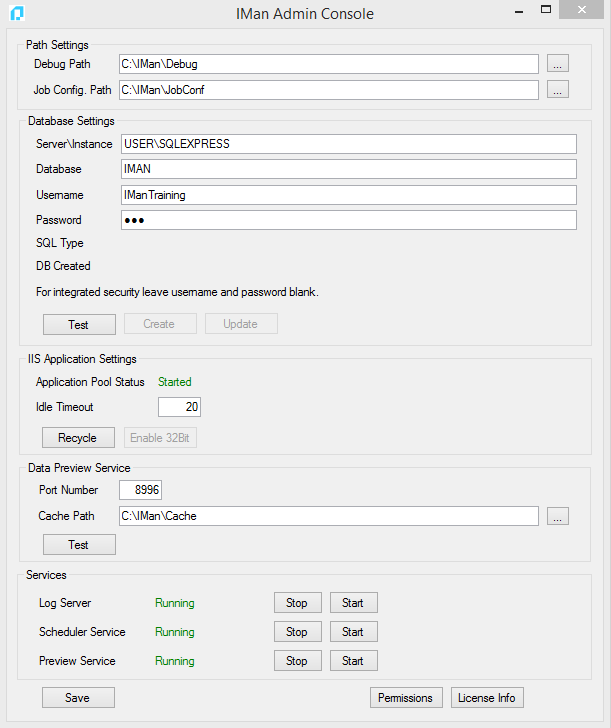Screen dimensions: 611x728
Task: Recycle the IIS application pool
Action: point(78,438)
